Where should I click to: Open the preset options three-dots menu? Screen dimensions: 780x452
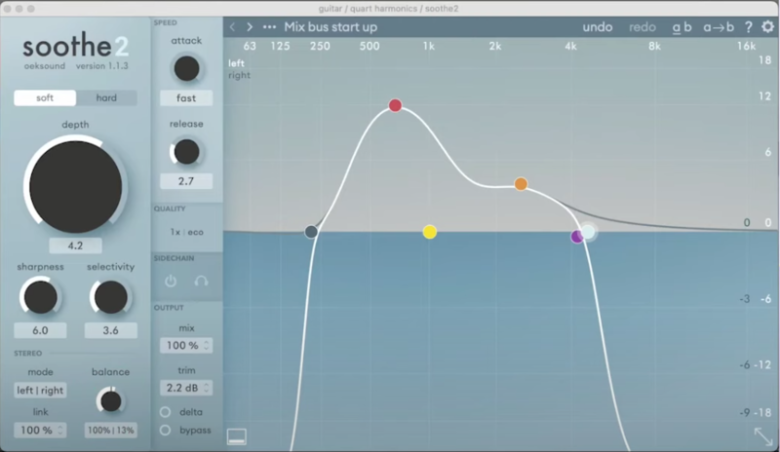coord(269,27)
